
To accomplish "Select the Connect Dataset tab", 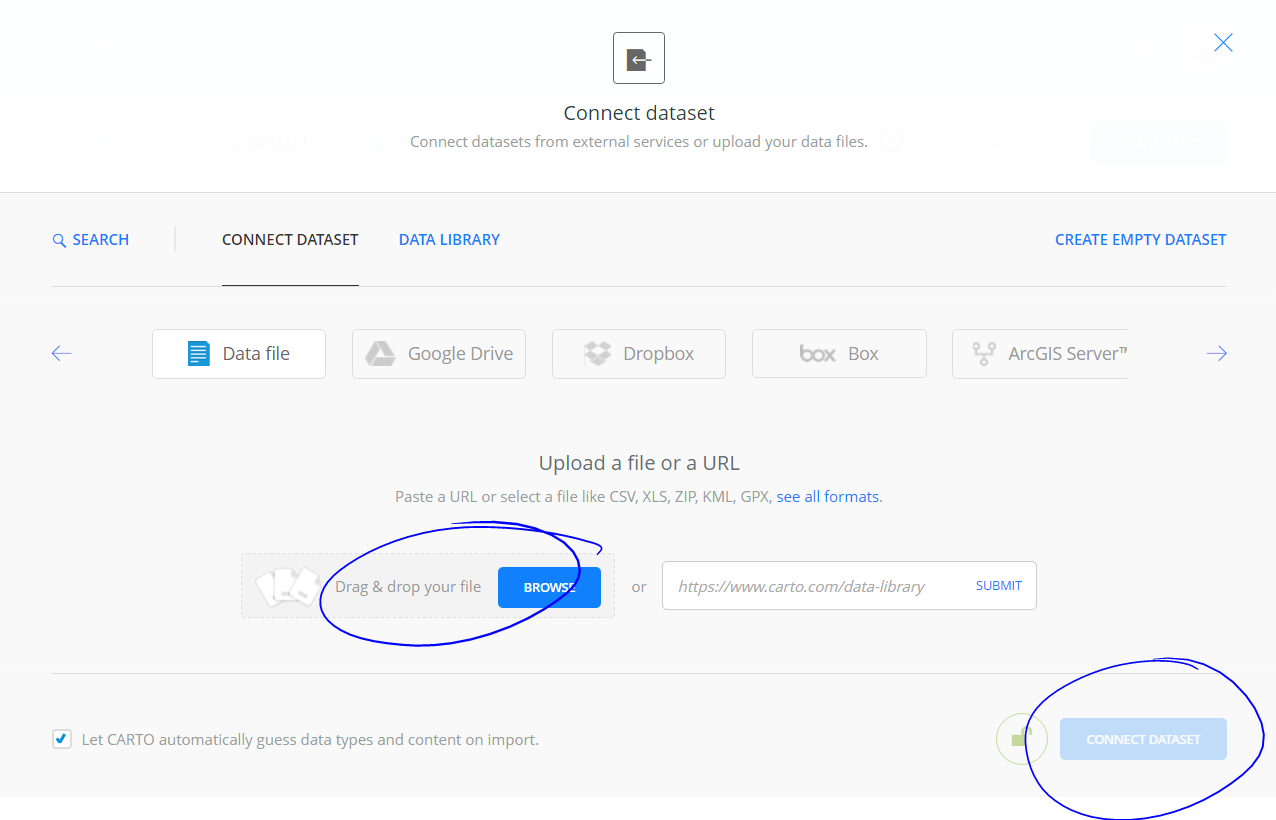I will (290, 240).
